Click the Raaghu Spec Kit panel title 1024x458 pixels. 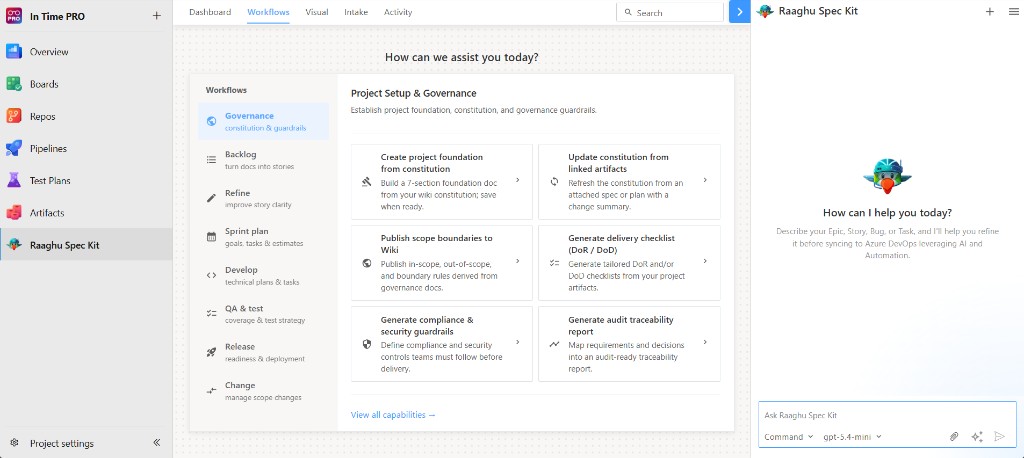point(818,11)
